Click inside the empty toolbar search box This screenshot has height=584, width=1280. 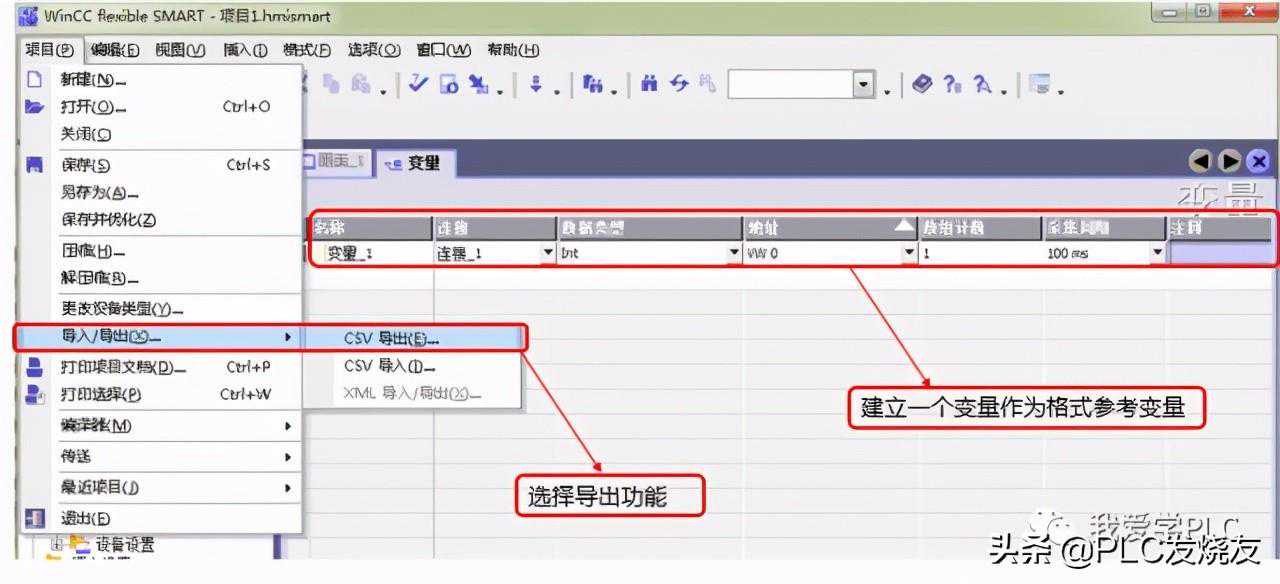[790, 84]
